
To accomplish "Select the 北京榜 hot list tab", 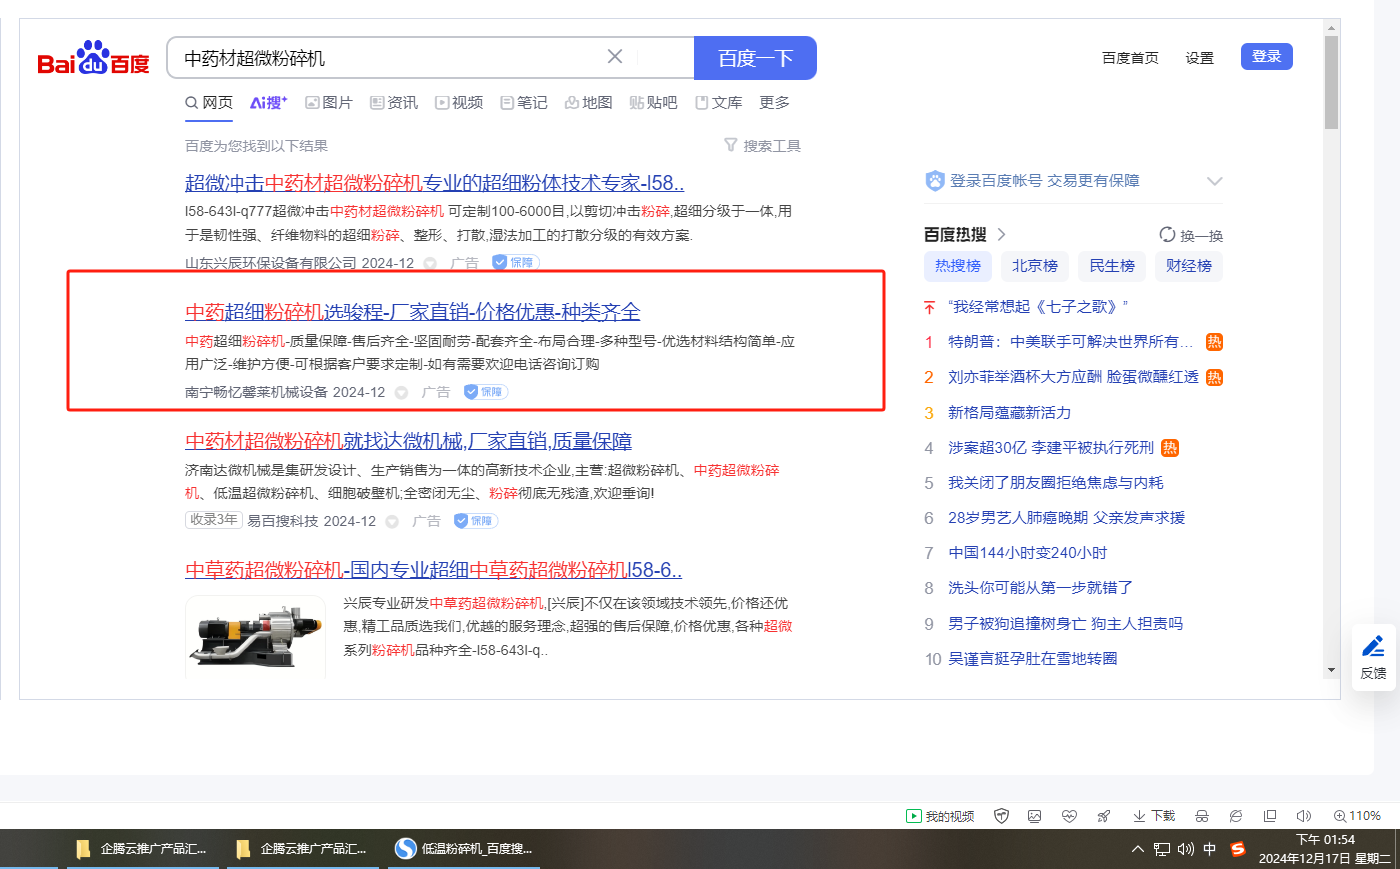I will coord(1034,266).
